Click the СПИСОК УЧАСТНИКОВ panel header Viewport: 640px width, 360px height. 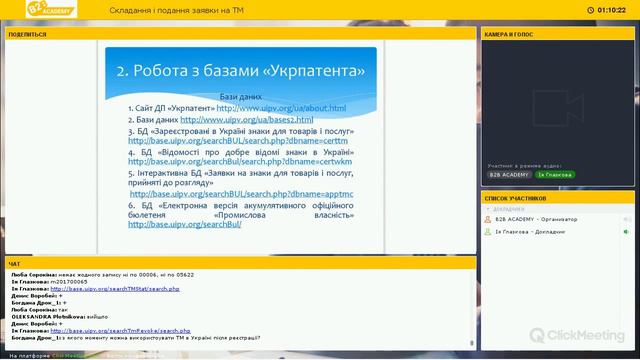(558, 198)
